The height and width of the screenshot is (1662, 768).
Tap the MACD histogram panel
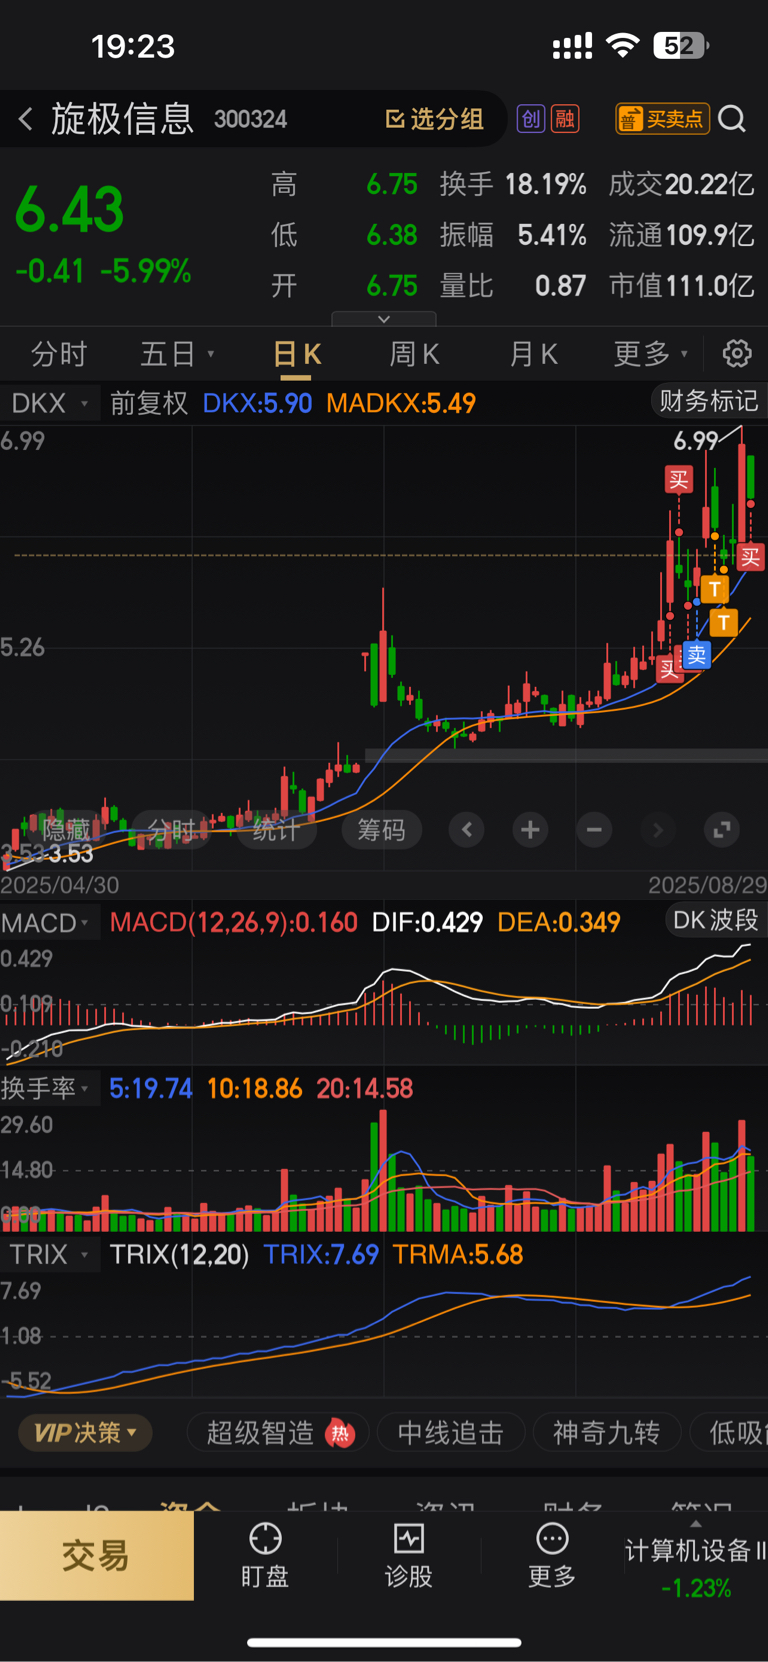(384, 1003)
